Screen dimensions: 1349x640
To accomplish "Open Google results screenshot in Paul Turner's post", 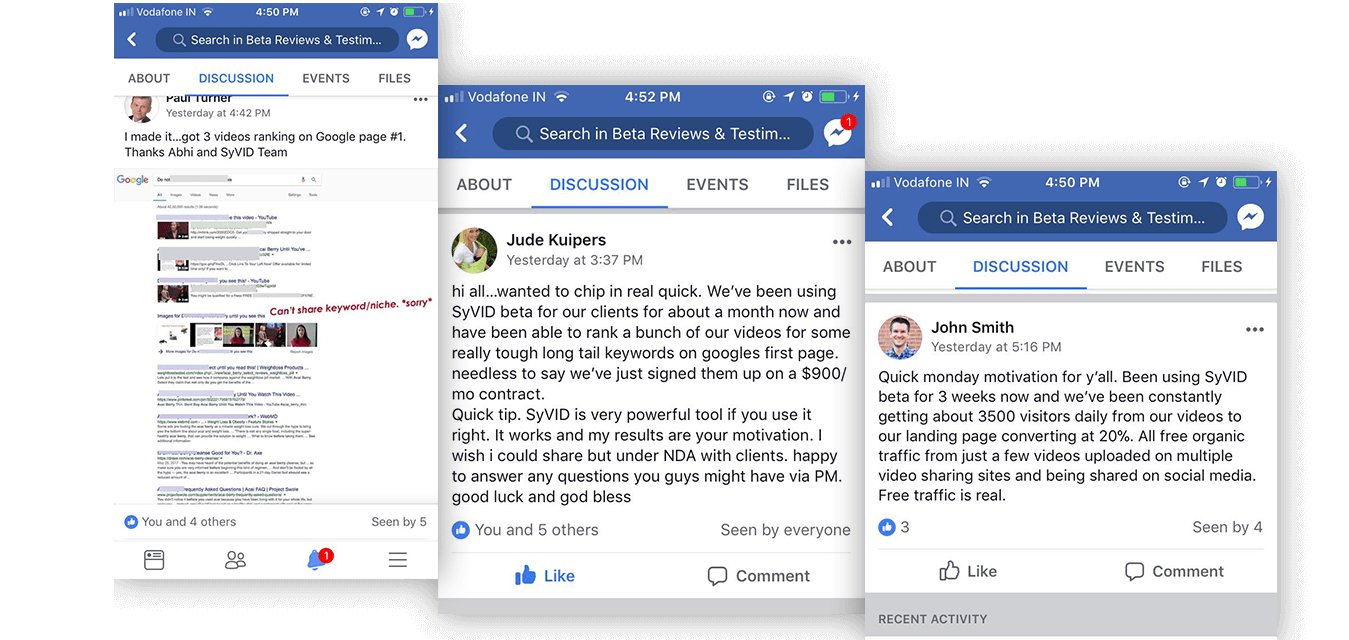I will [219, 336].
